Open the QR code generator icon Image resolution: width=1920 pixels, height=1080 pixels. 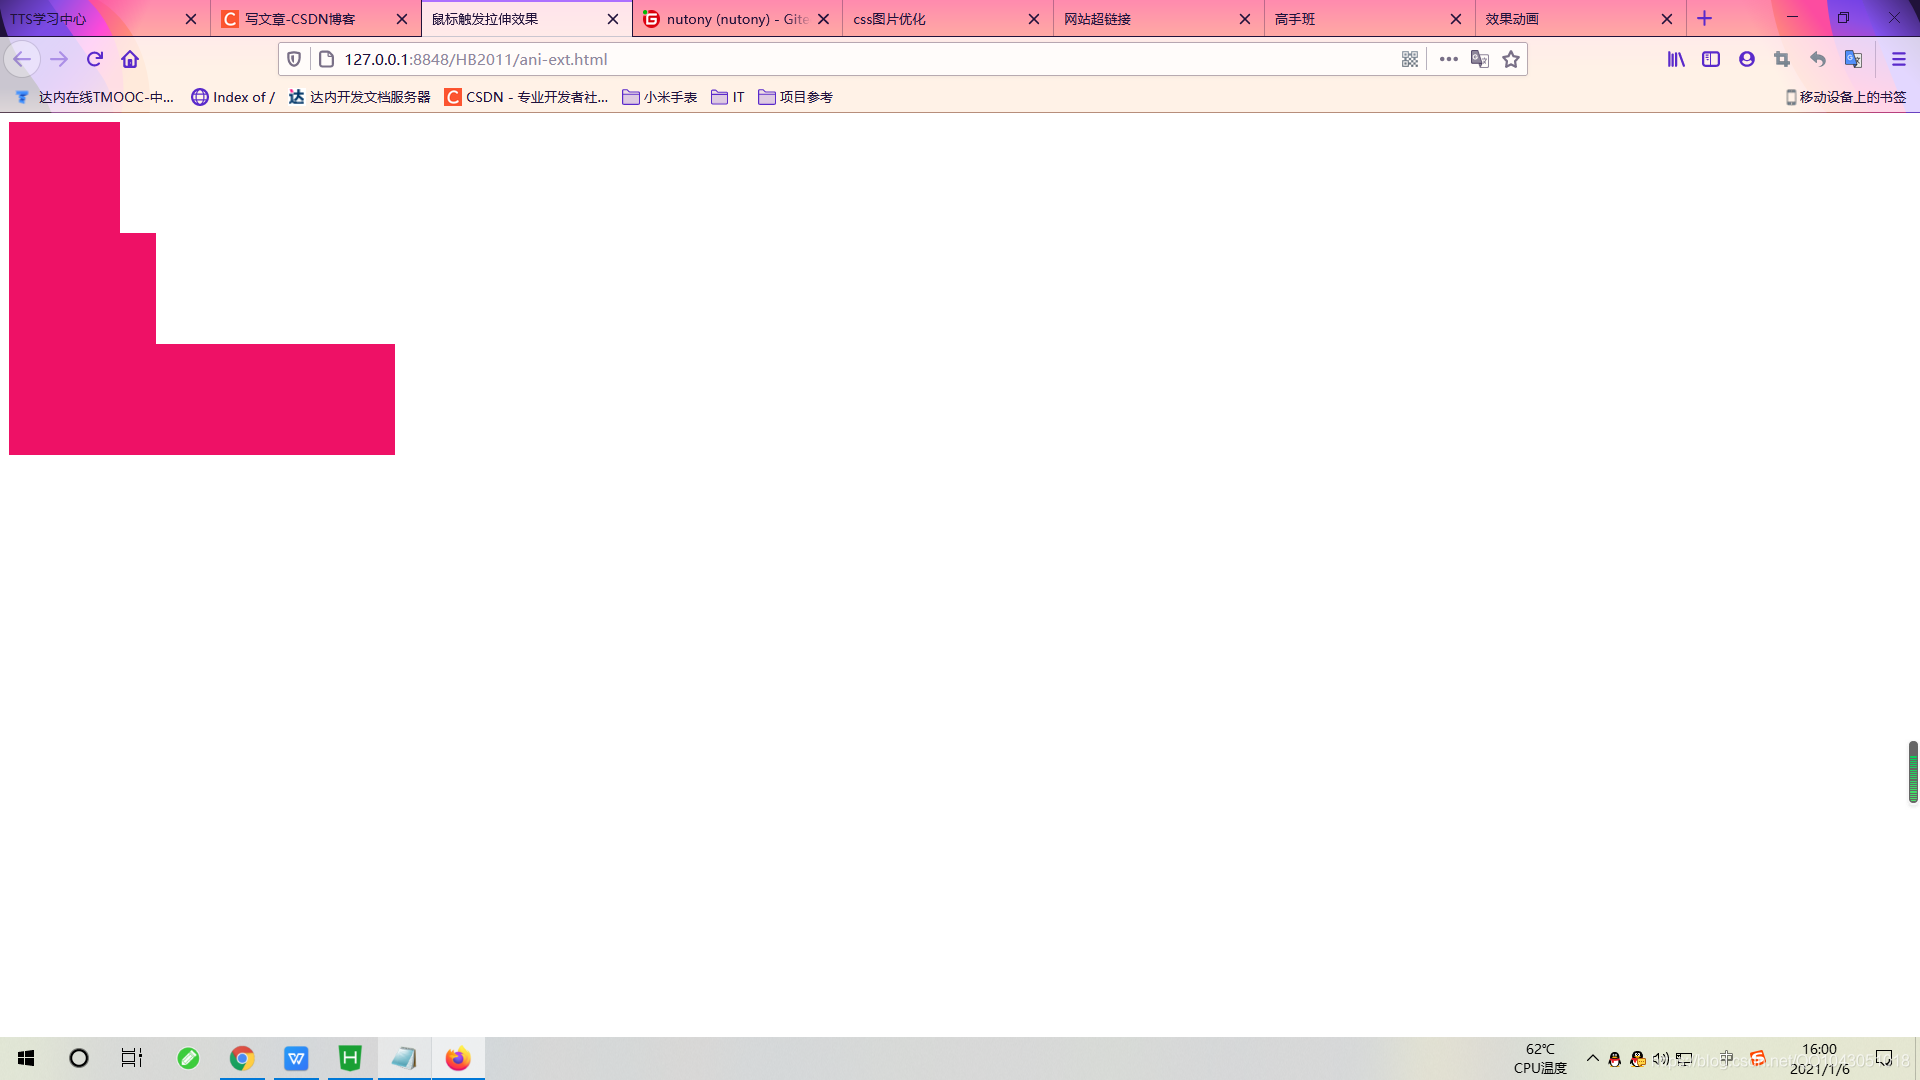click(x=1410, y=59)
